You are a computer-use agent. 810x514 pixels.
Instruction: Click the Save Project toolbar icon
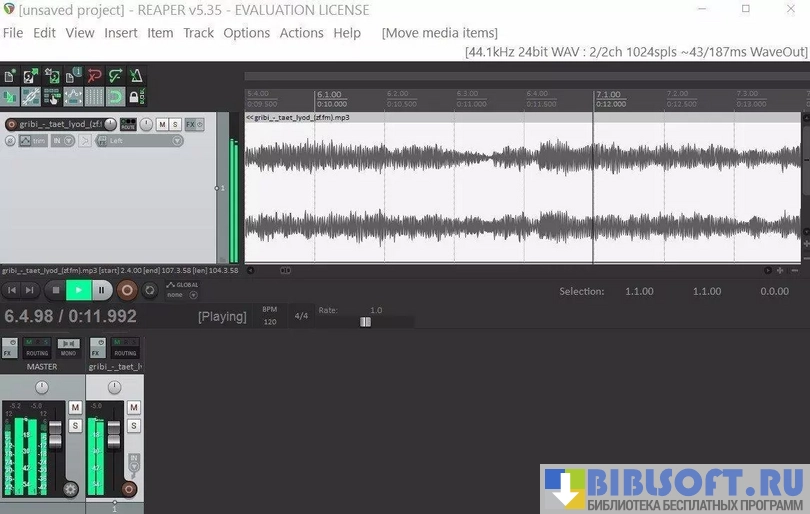(x=53, y=75)
